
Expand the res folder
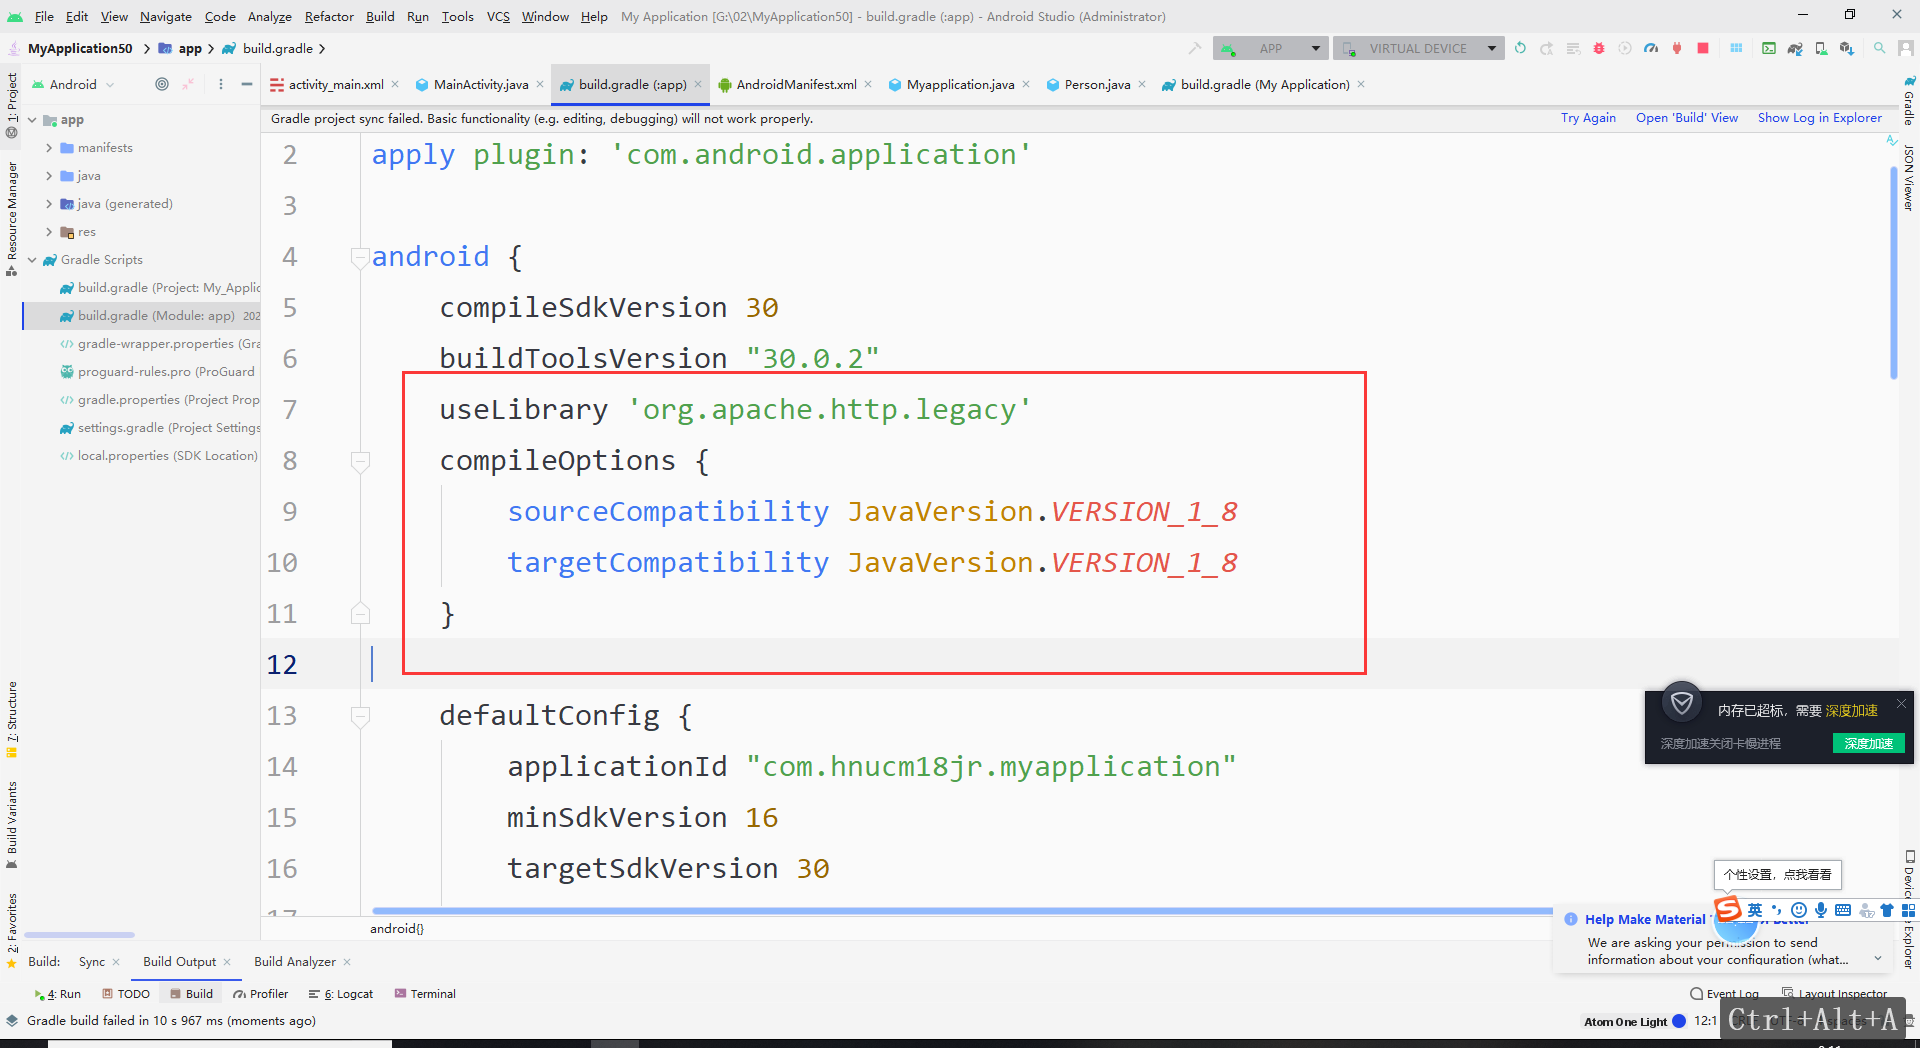49,231
